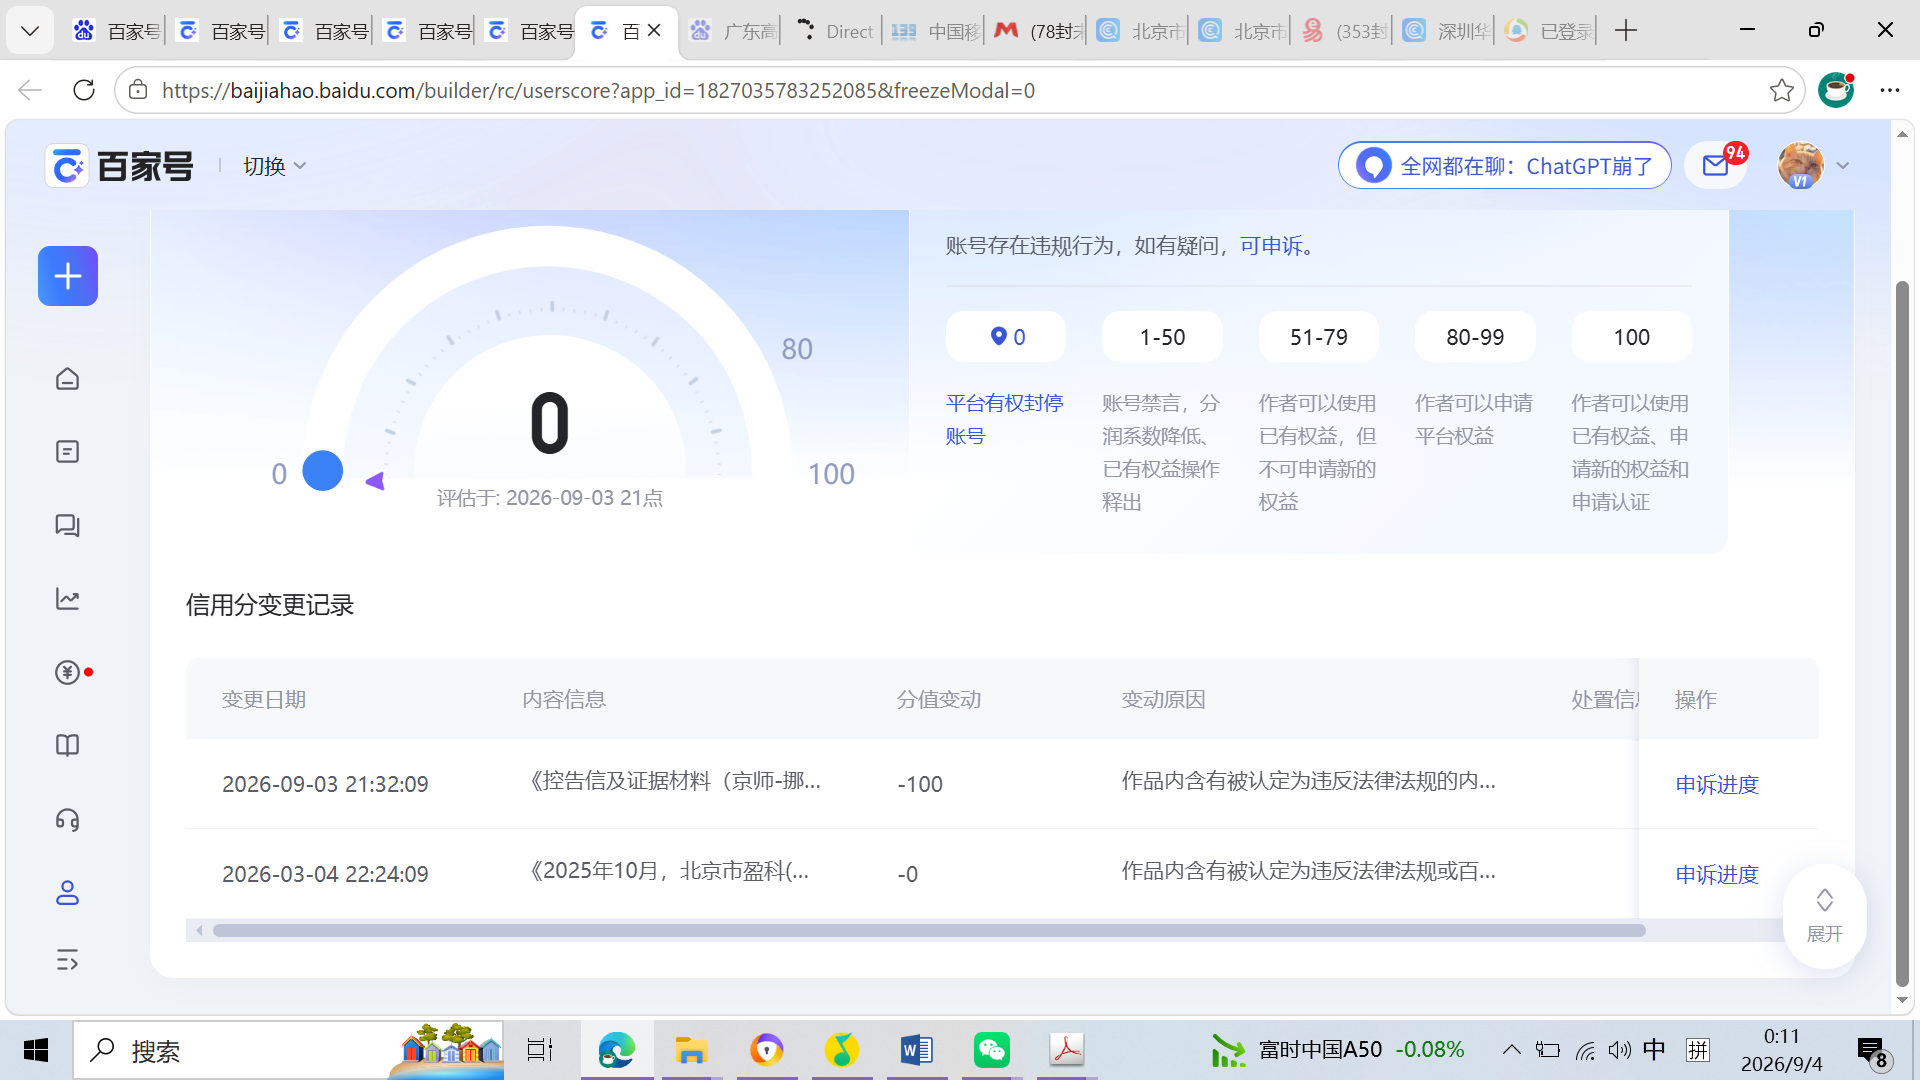Screen dimensions: 1920x1080
Task: Click the user avatar in header
Action: [1800, 166]
